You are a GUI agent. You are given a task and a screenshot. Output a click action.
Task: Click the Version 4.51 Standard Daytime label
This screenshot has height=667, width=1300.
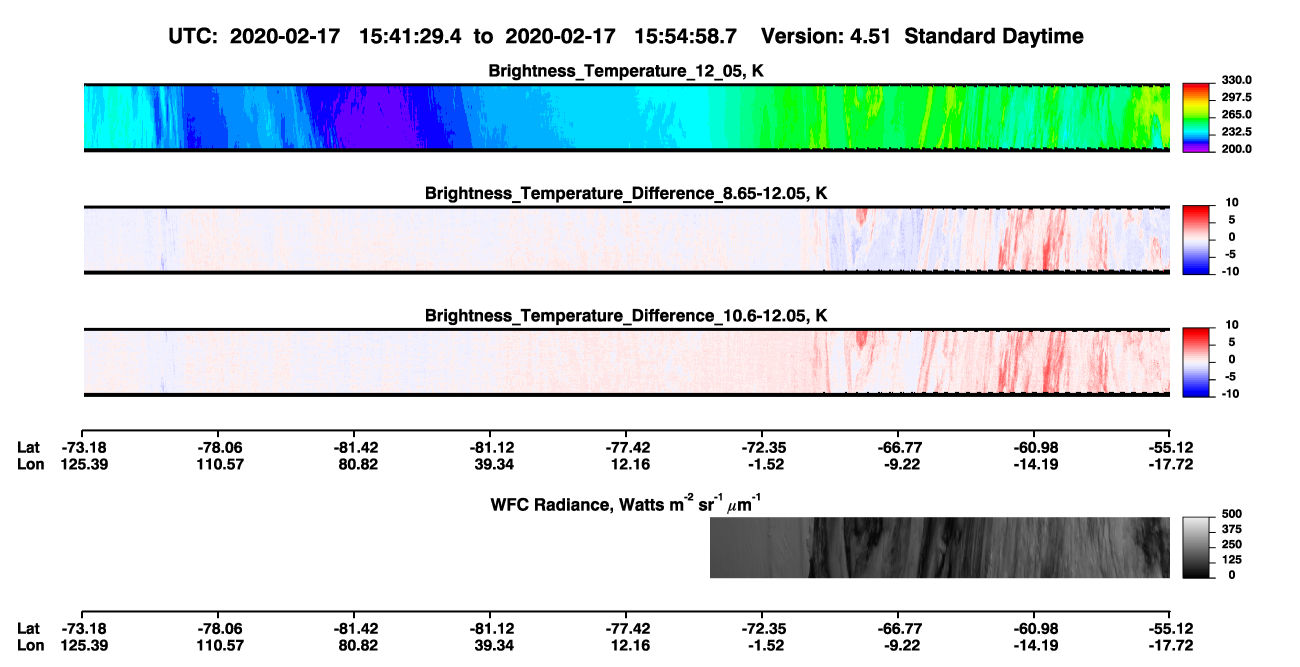922,36
